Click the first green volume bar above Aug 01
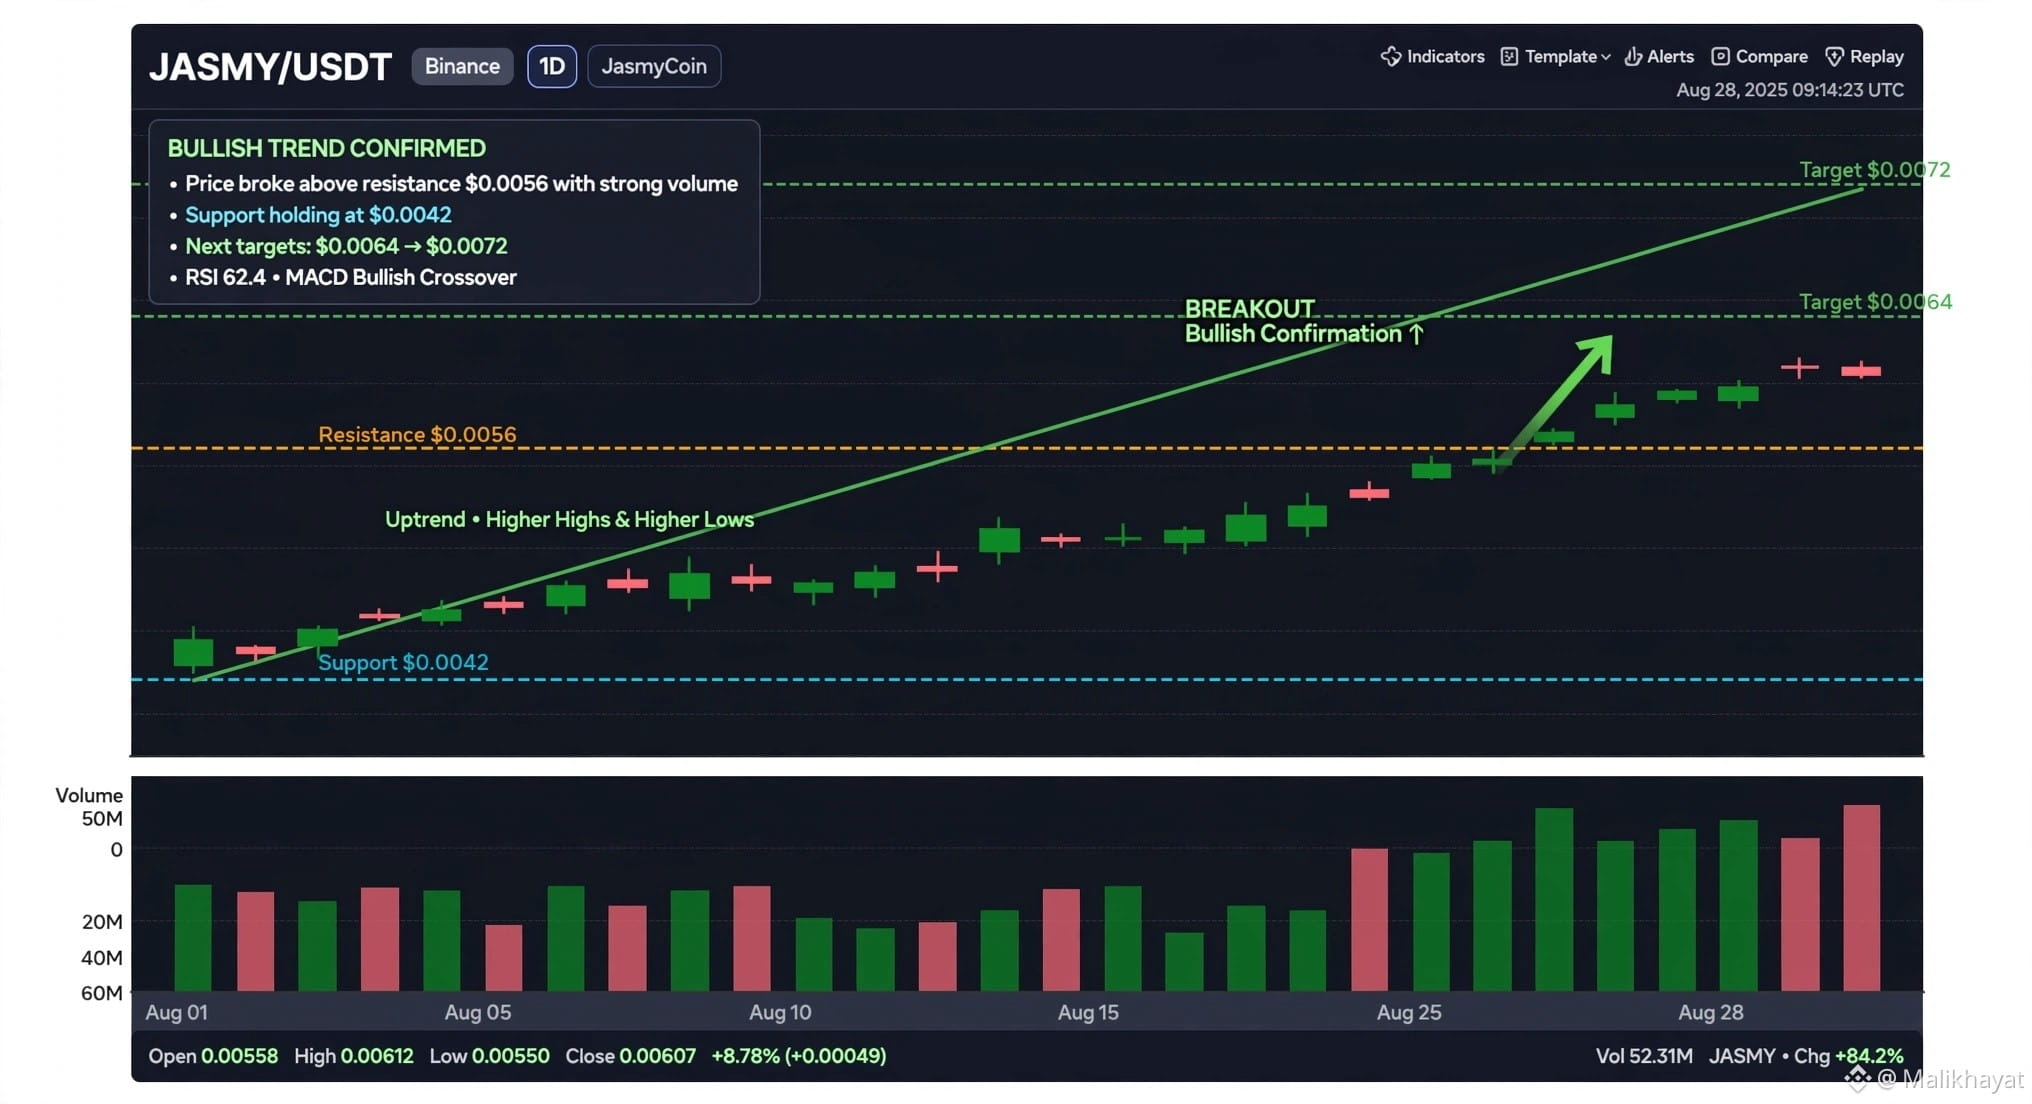This screenshot has width=2032, height=1104. point(193,938)
